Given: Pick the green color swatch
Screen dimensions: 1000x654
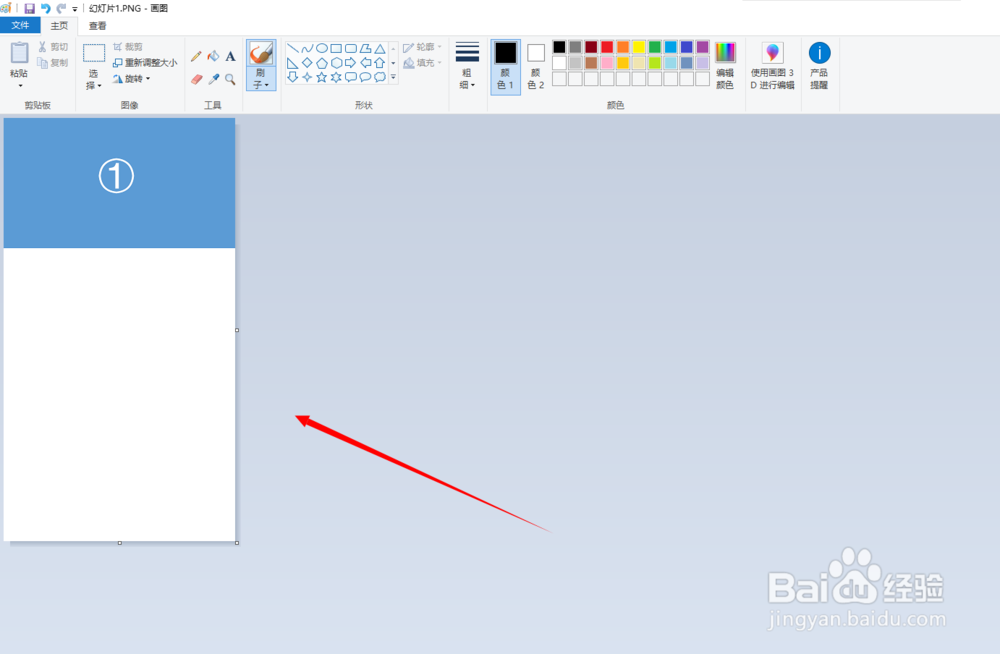Looking at the screenshot, I should pyautogui.click(x=655, y=47).
